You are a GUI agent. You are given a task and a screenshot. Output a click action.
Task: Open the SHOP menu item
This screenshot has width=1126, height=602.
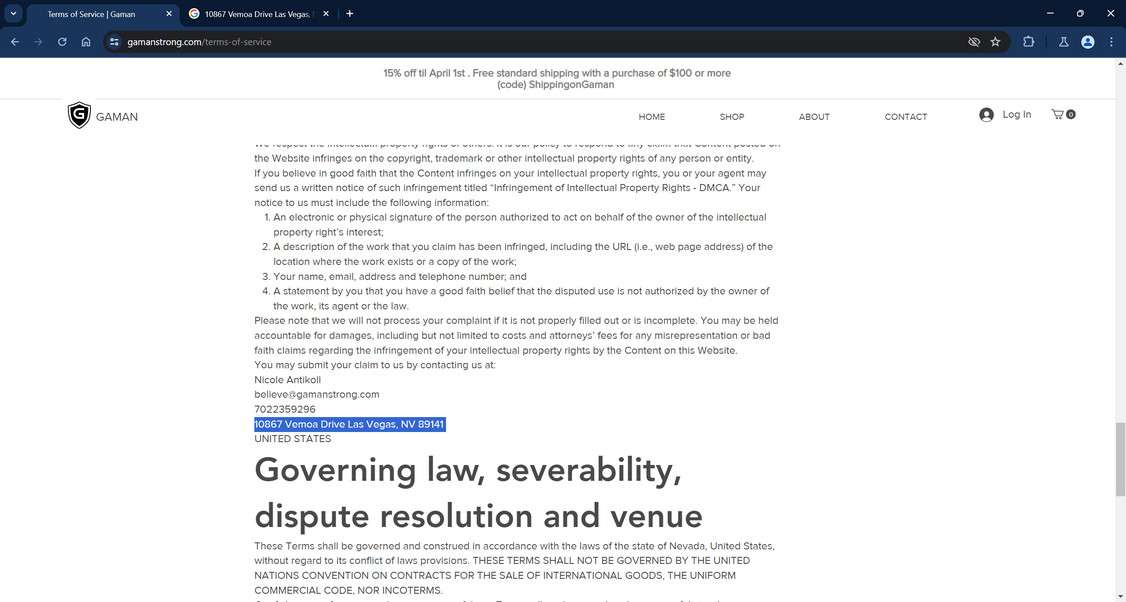[x=732, y=116]
